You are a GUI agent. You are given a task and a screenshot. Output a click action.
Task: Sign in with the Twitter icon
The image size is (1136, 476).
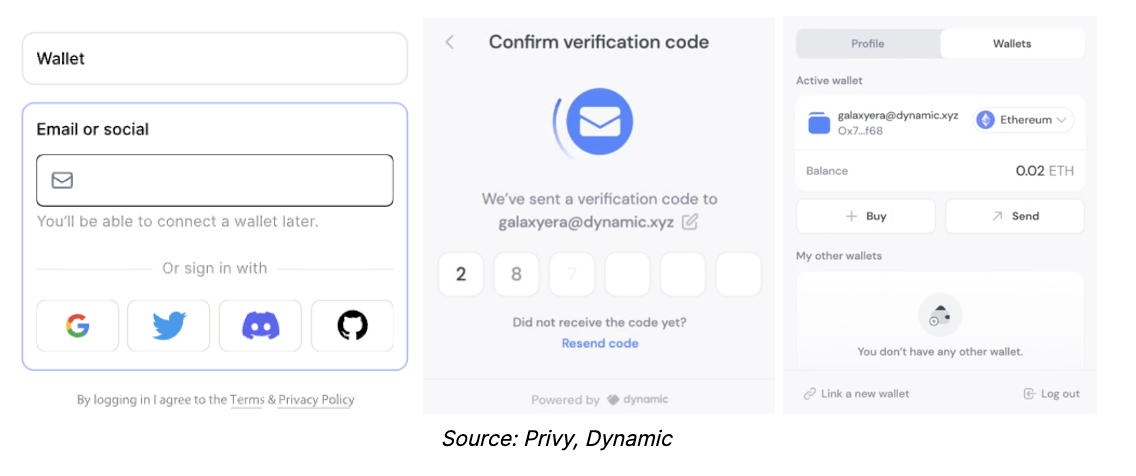coord(169,326)
